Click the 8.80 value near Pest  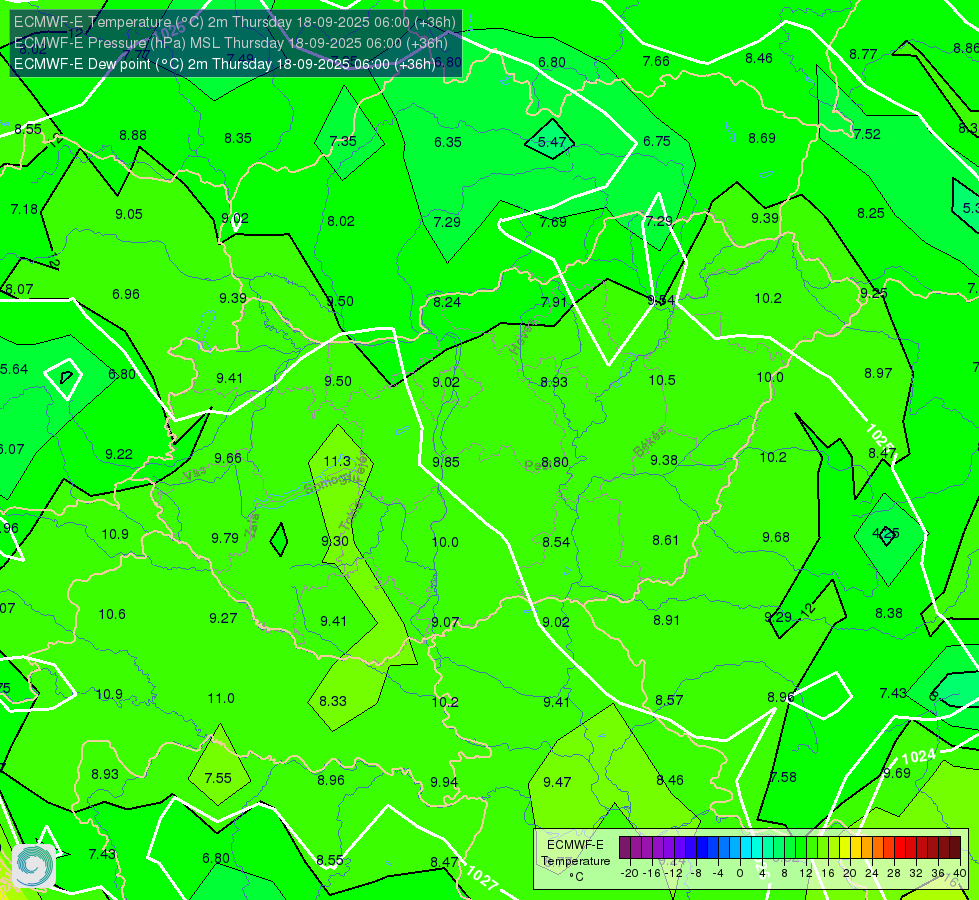point(554,462)
